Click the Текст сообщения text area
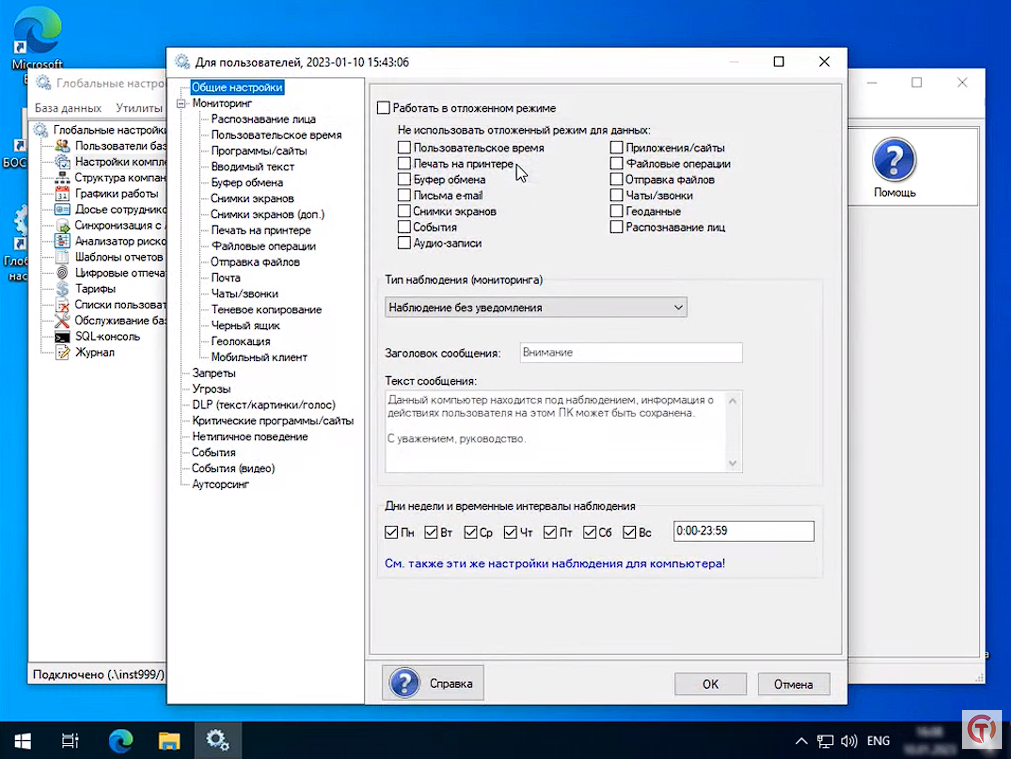Viewport: 1011px width, 759px height. 564,431
